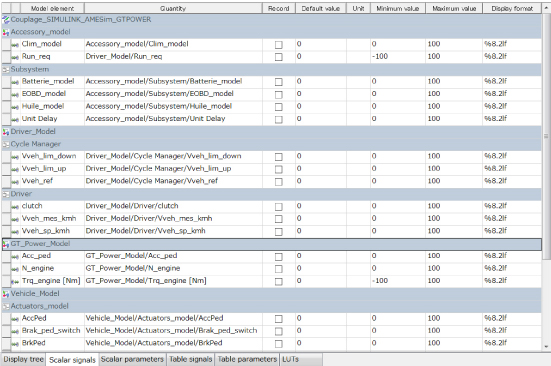Click the Unit column header
Image resolution: width=551 pixels, height=366 pixels.
[x=358, y=8]
